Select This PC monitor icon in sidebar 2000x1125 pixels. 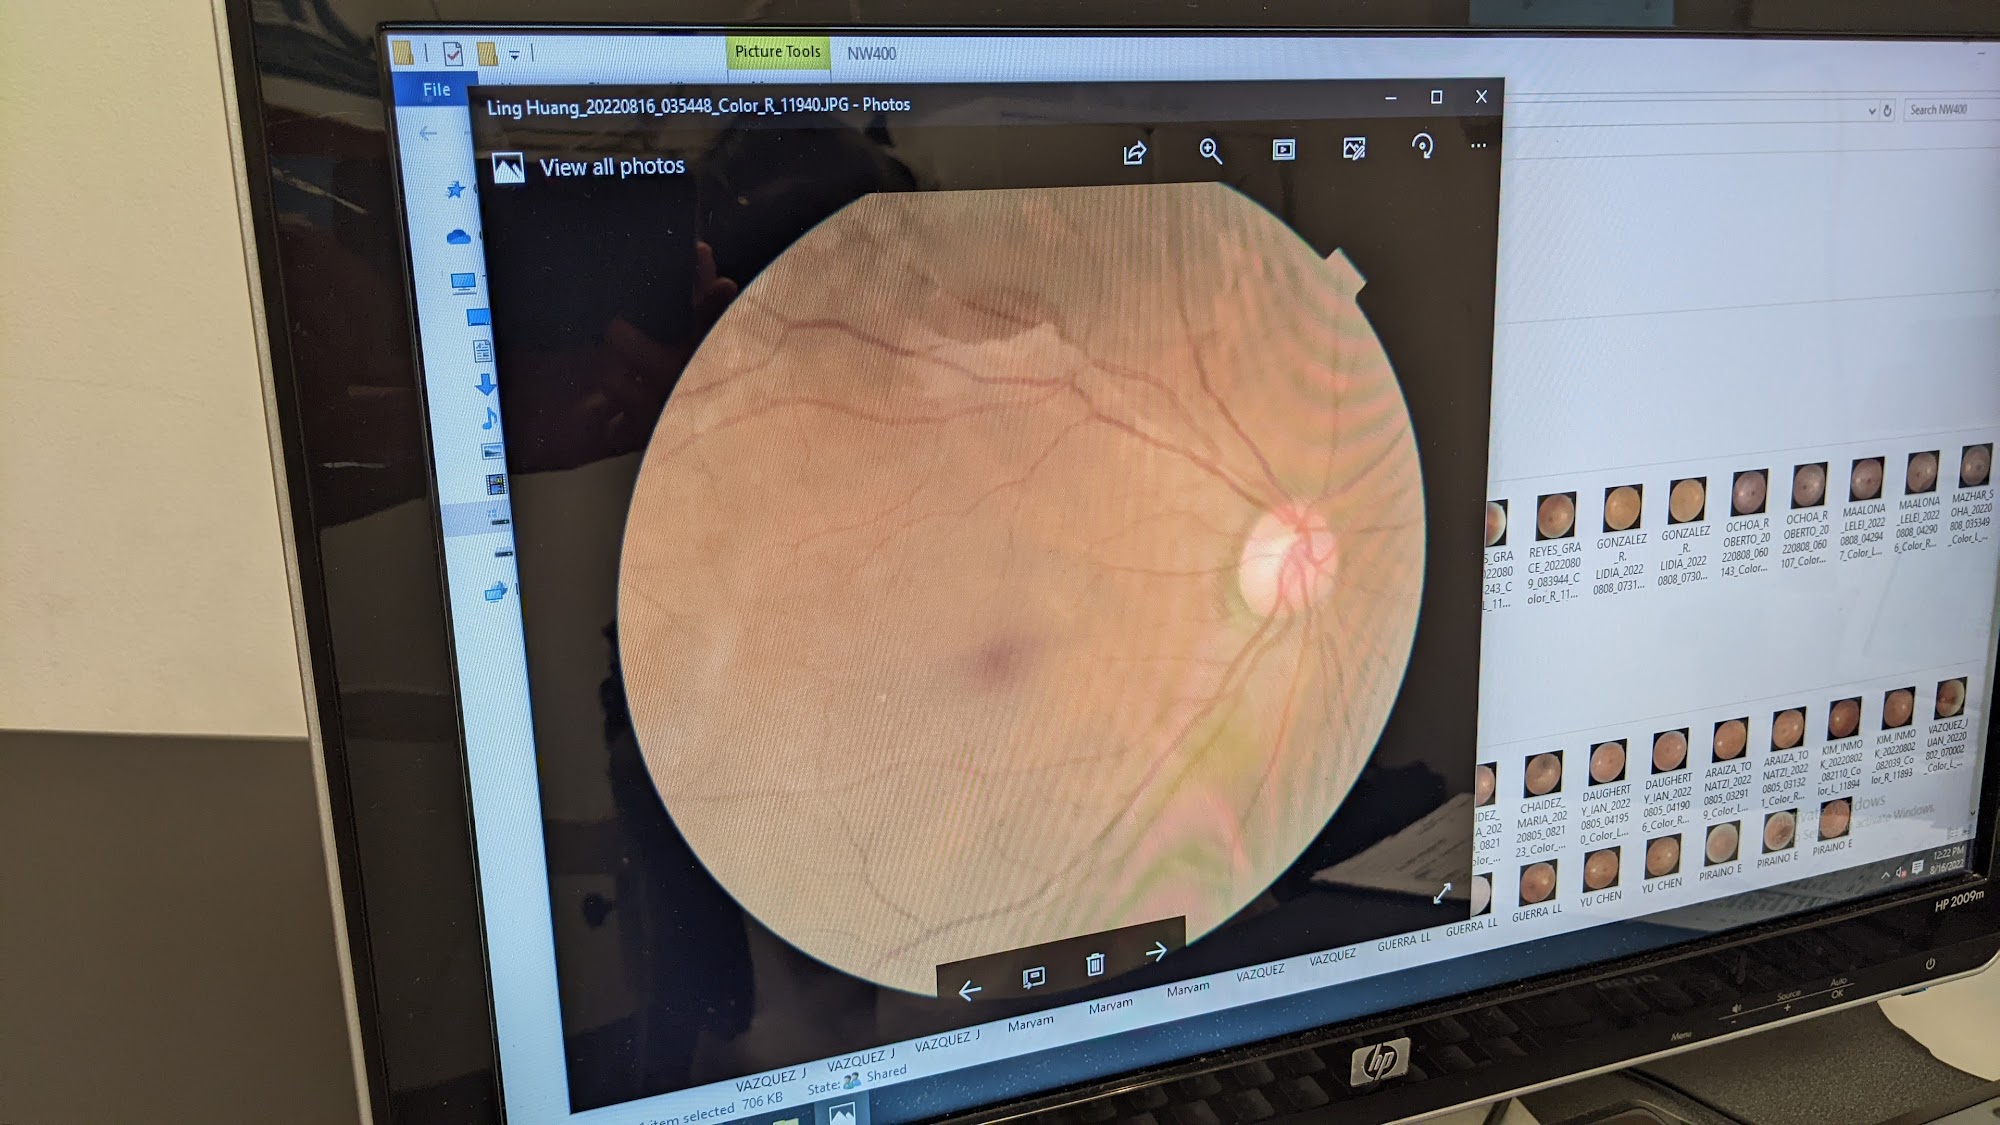pyautogui.click(x=463, y=283)
